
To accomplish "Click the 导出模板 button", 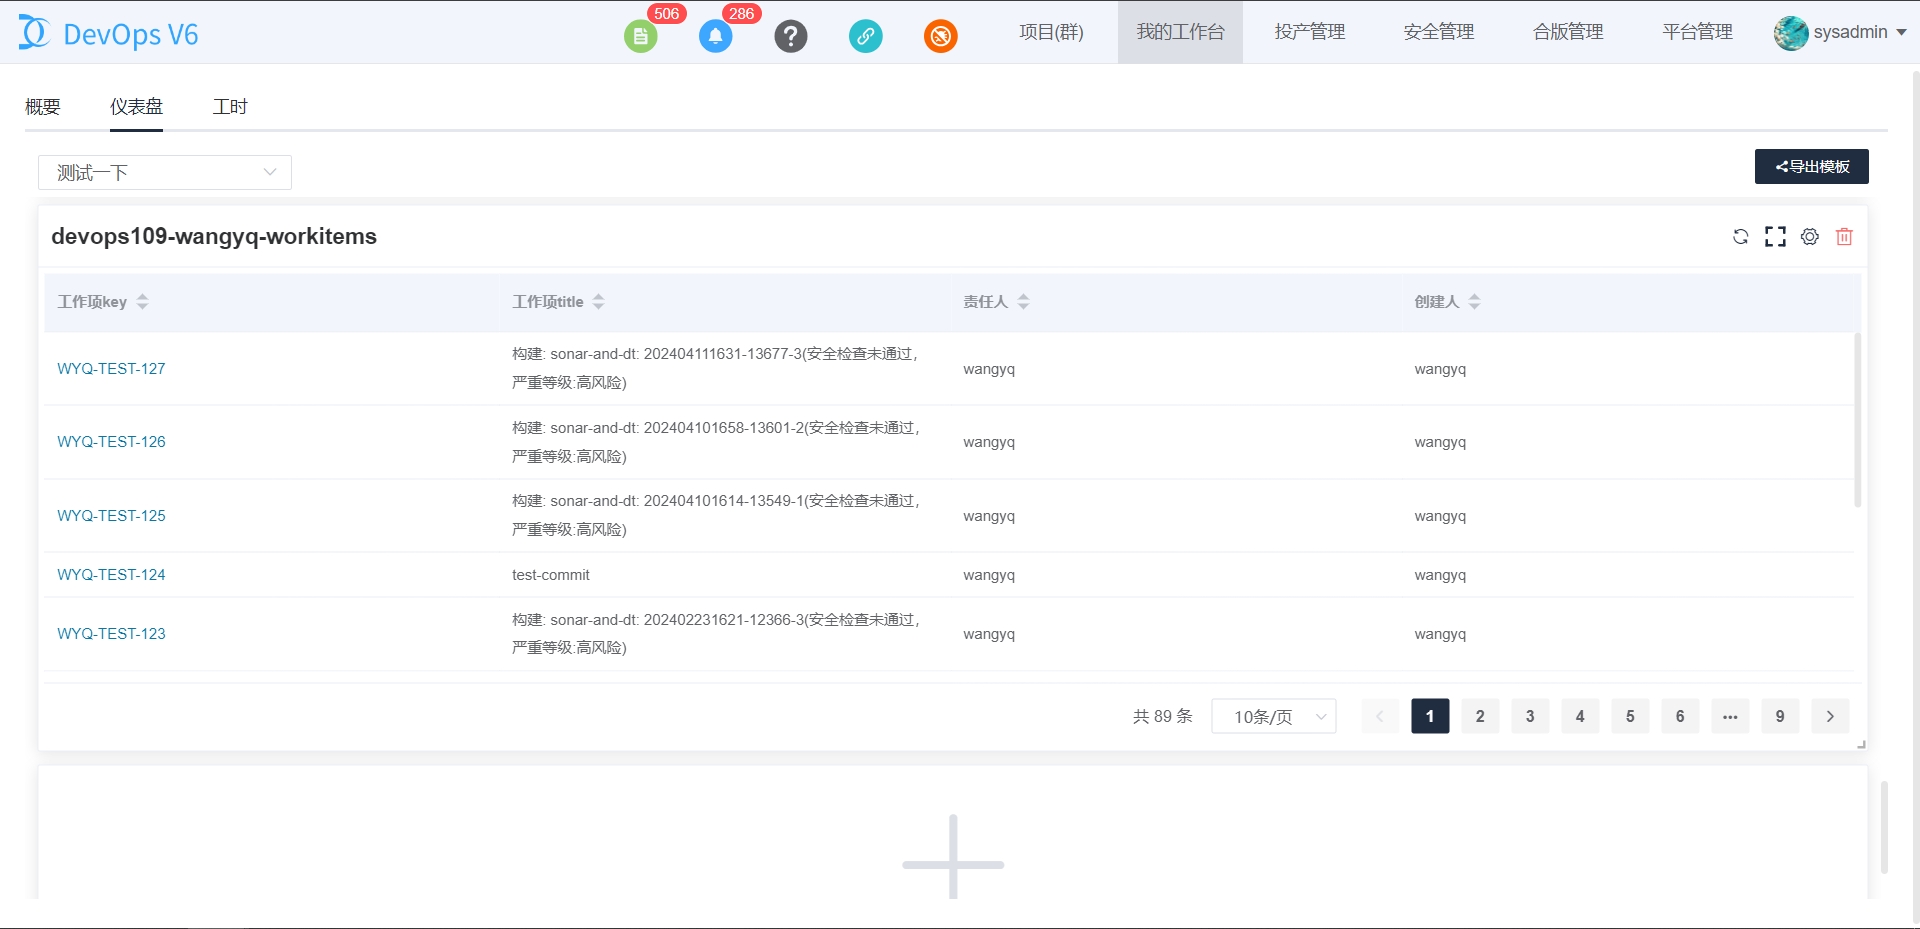I will pos(1811,167).
